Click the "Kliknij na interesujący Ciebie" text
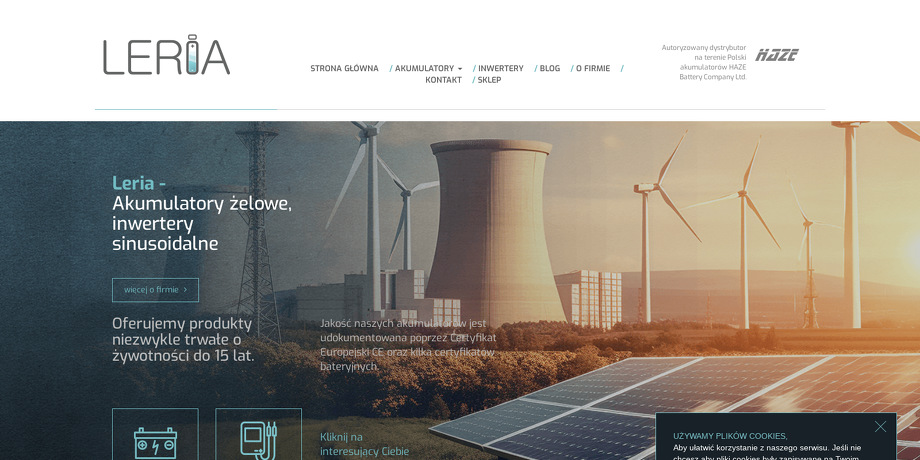Viewport: 920px width, 460px height. [x=364, y=444]
